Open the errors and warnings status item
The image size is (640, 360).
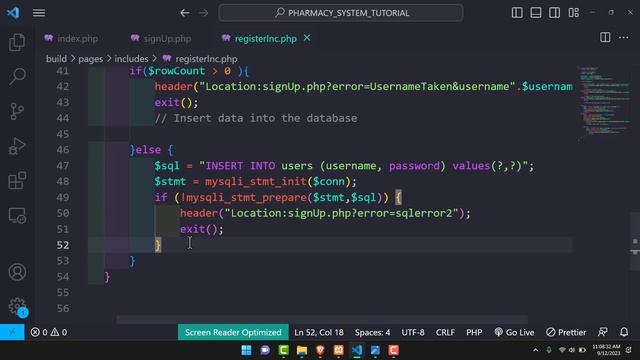tap(49, 332)
